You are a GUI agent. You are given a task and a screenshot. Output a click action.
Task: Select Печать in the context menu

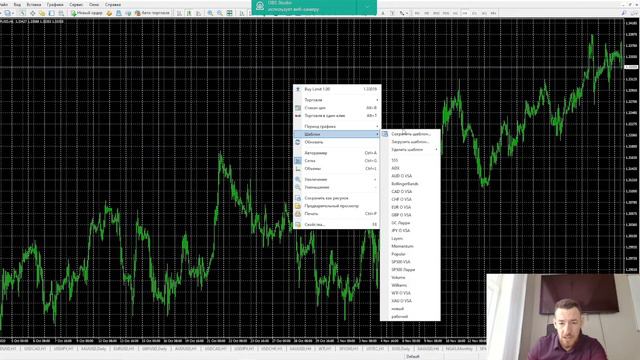(x=337, y=213)
